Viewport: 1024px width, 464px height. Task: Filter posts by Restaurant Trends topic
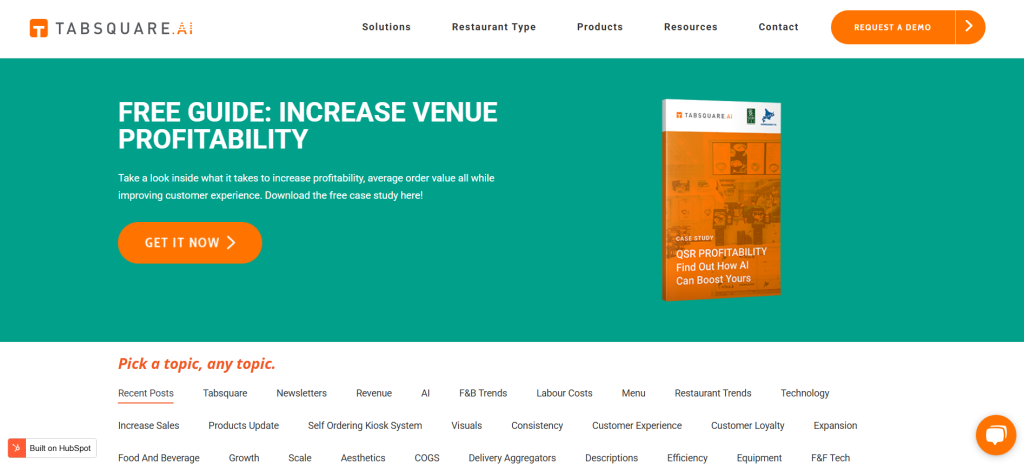point(712,393)
